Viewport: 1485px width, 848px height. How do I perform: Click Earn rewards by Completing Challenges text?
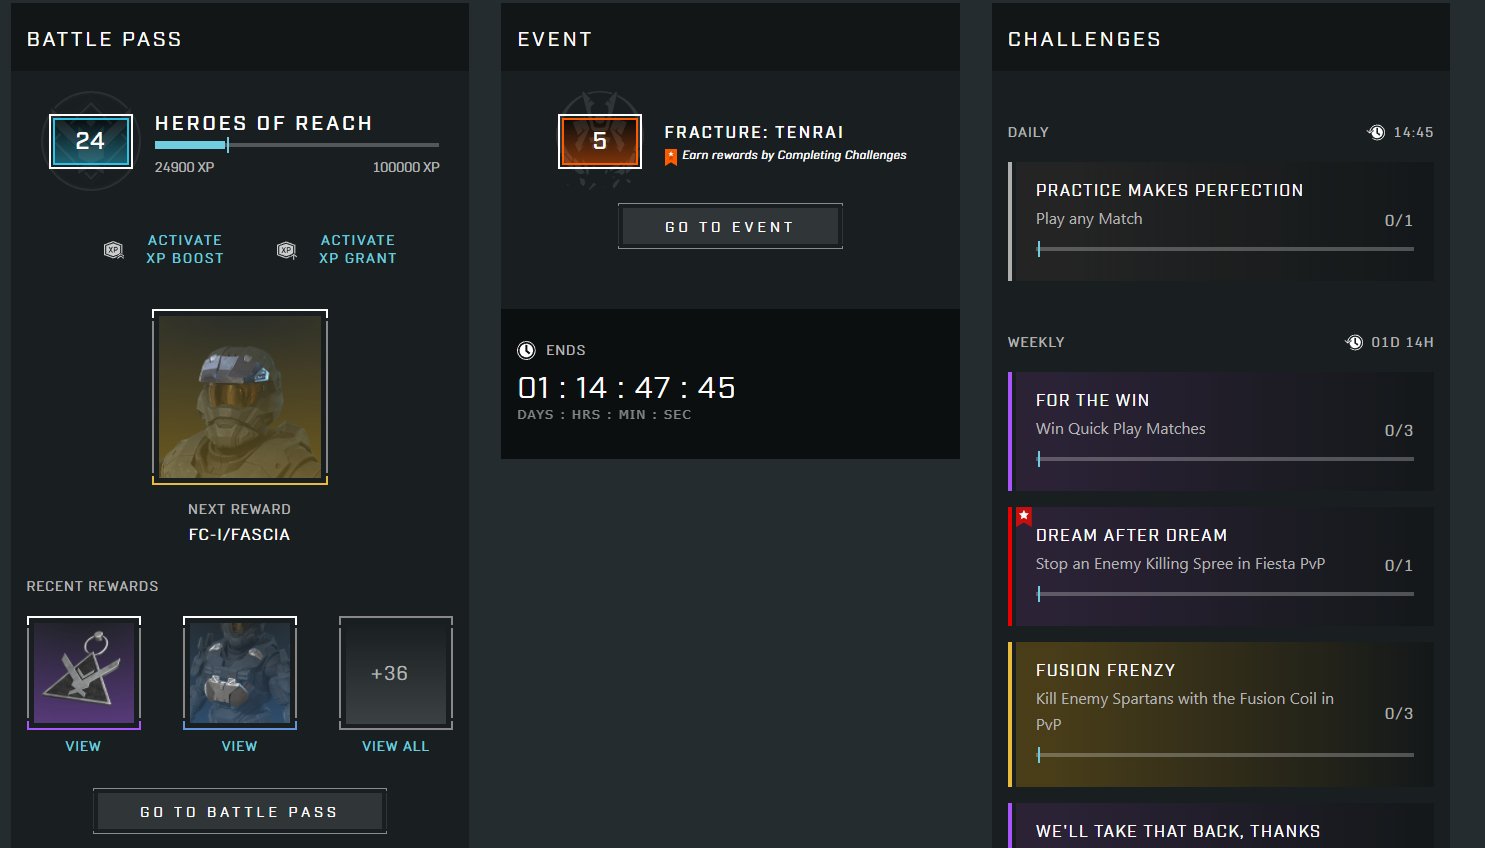click(794, 155)
